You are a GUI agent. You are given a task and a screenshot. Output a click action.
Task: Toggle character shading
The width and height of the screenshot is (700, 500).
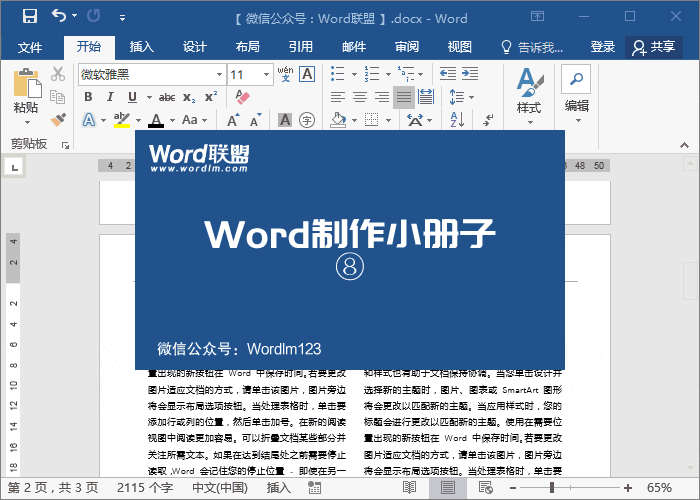[x=284, y=120]
